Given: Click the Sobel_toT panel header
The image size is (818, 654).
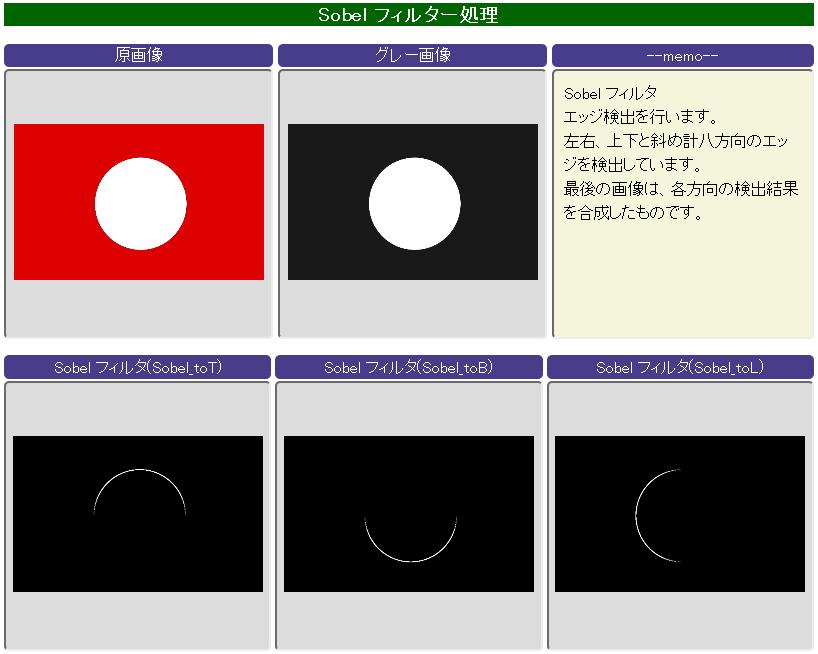Looking at the screenshot, I should point(138,367).
